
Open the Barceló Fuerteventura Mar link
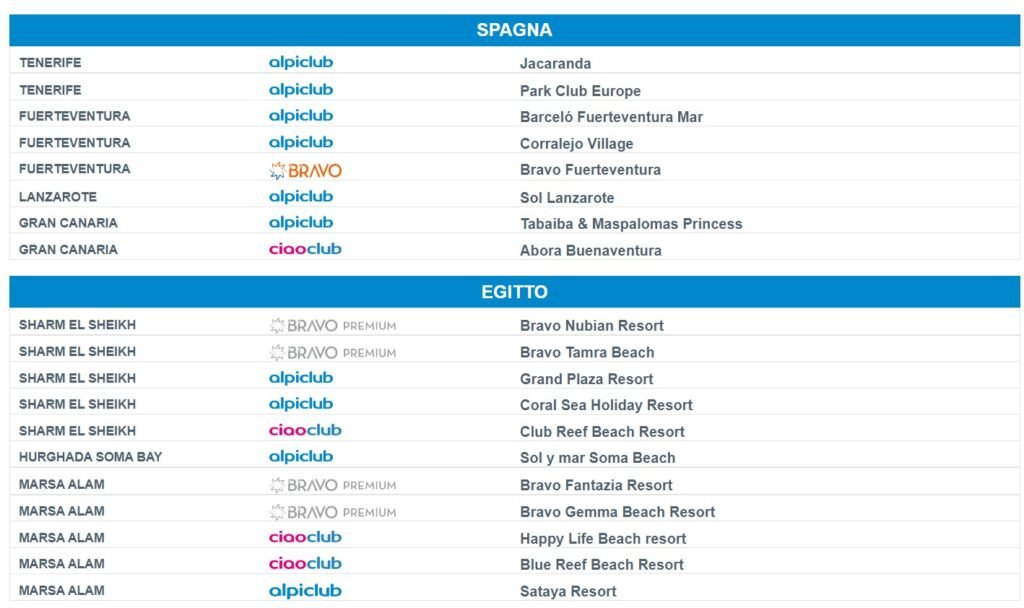(x=611, y=117)
